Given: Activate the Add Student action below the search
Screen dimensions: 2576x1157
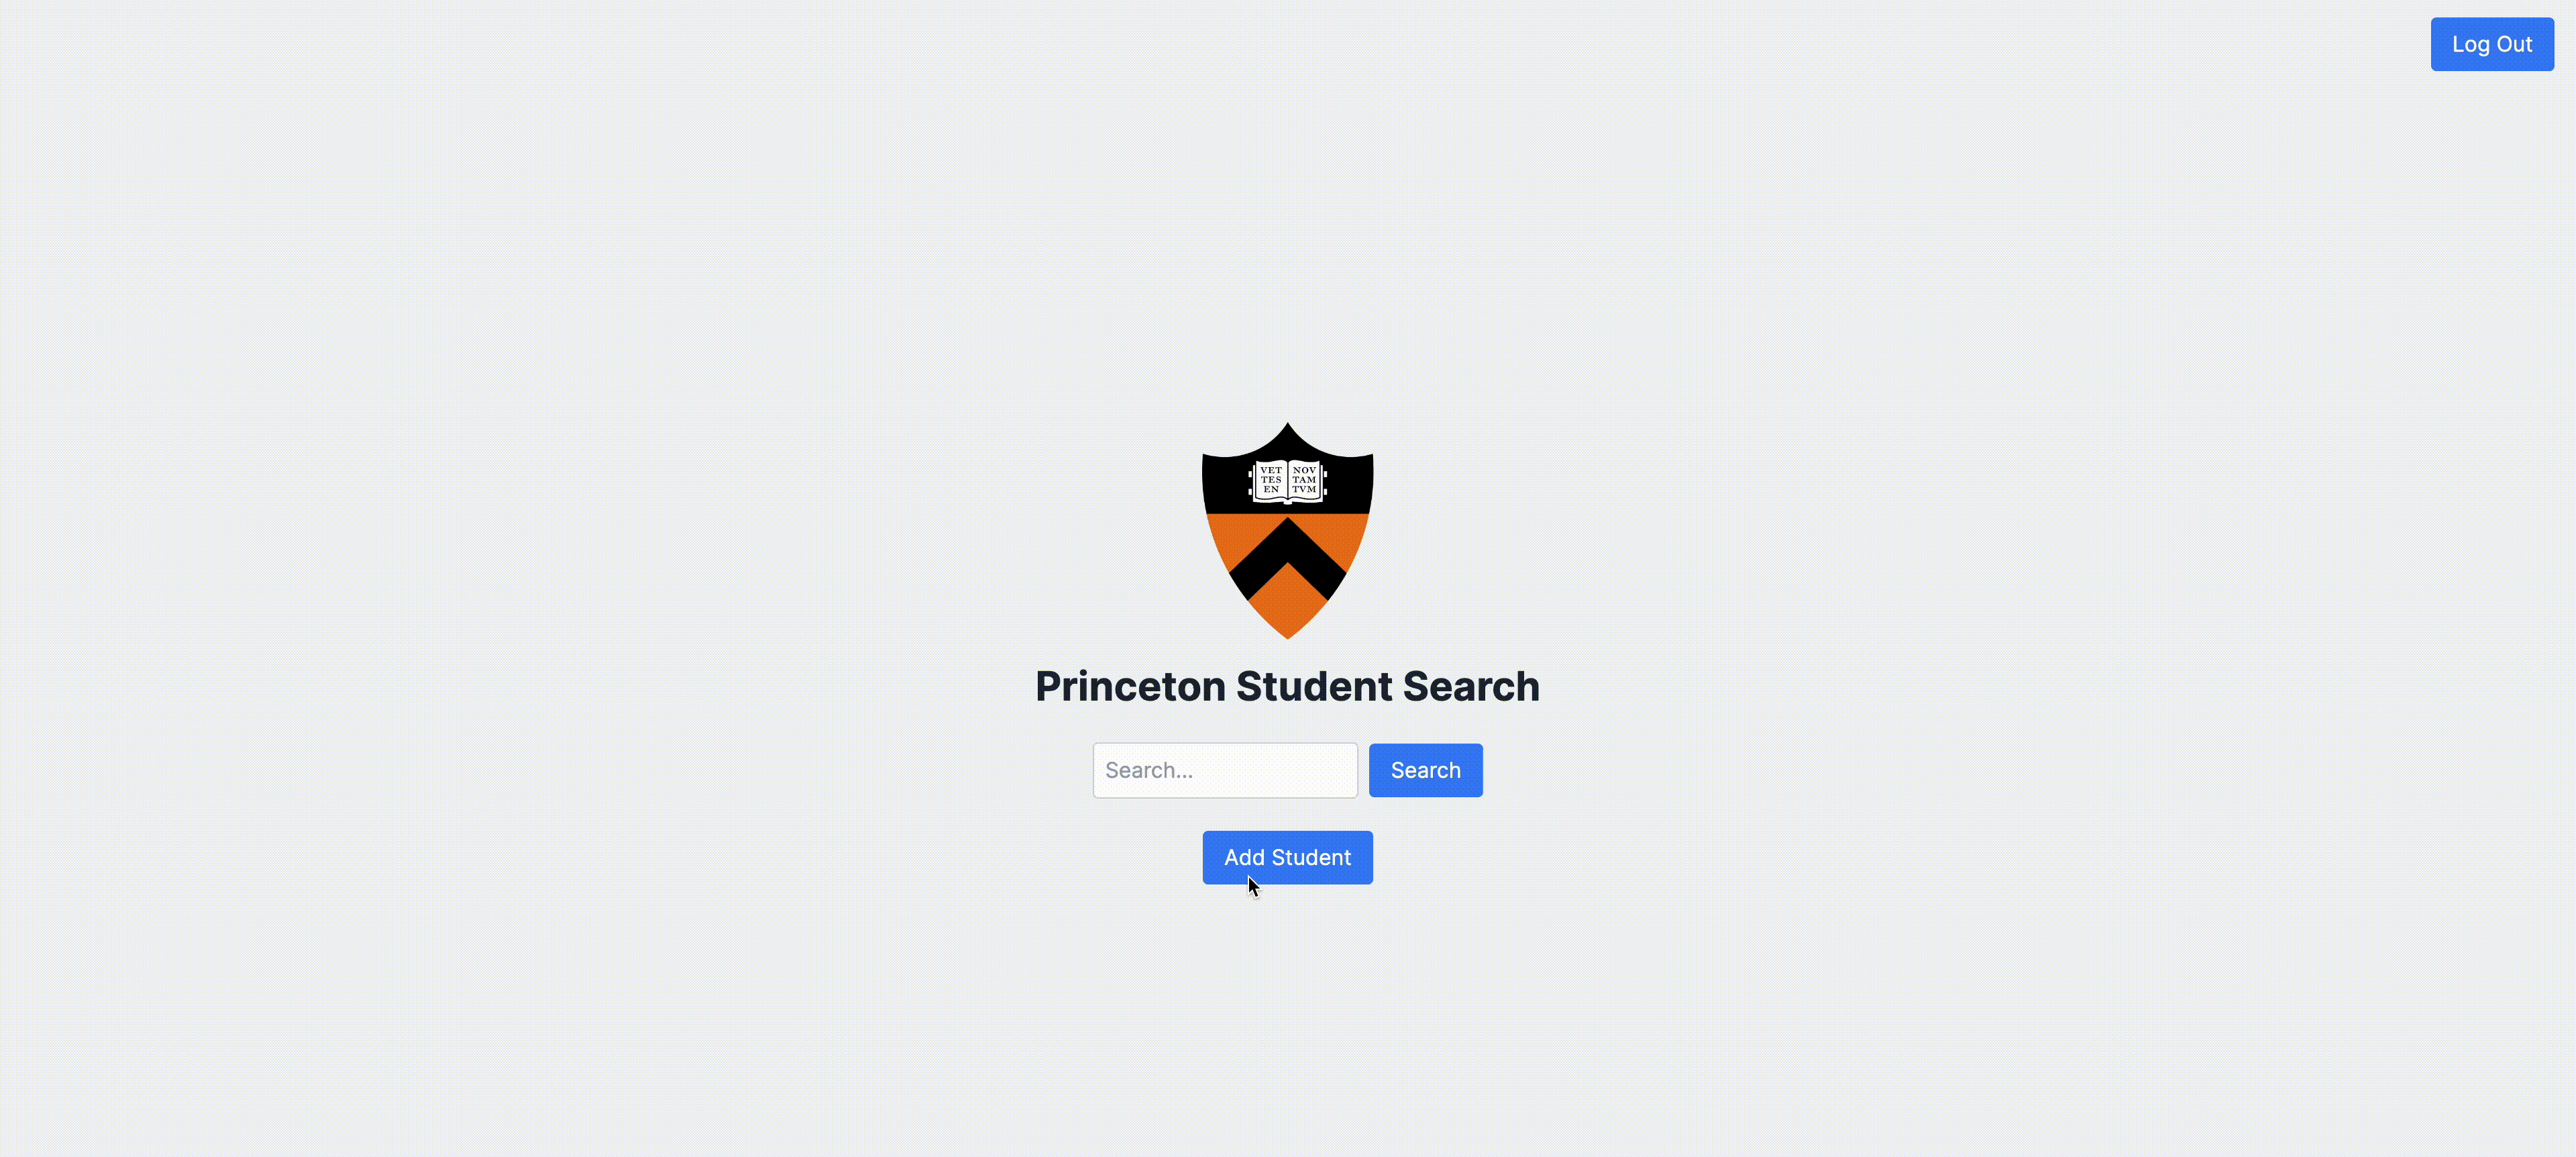Looking at the screenshot, I should coord(1287,857).
